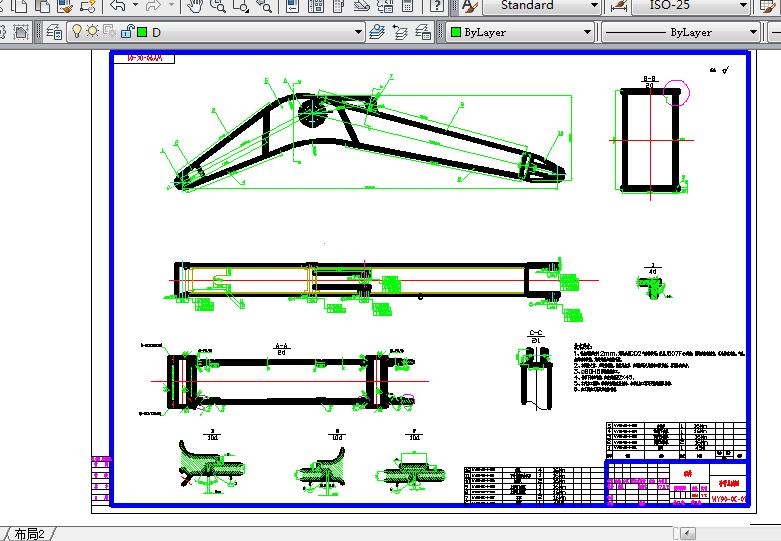The image size is (781, 541).
Task: Open the Markup Set Manager icon
Action: 385,6
